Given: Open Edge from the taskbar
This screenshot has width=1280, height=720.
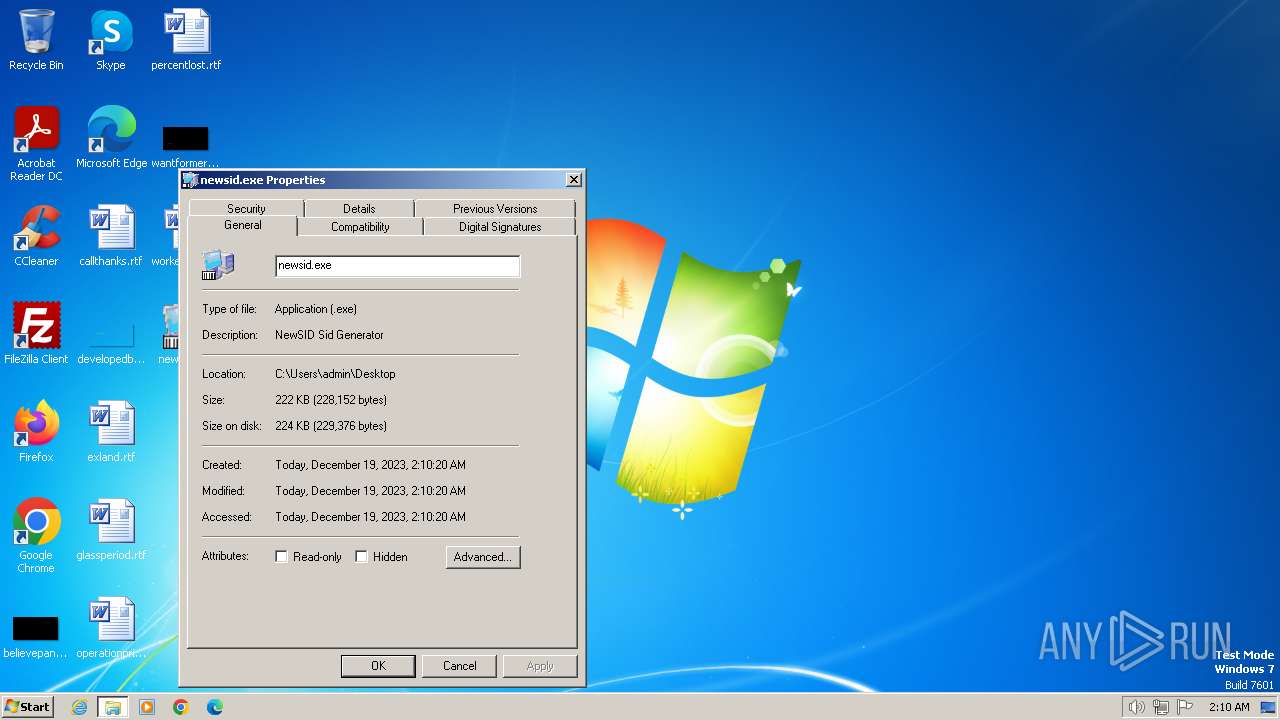Looking at the screenshot, I should coord(215,707).
